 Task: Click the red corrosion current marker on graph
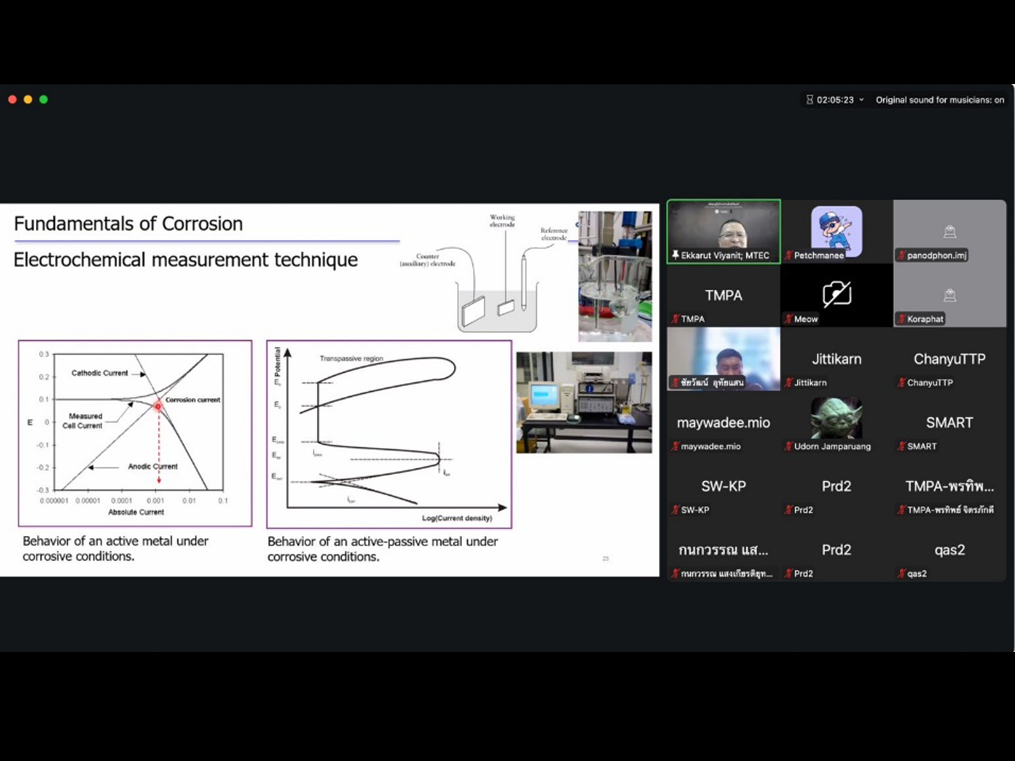[x=158, y=407]
